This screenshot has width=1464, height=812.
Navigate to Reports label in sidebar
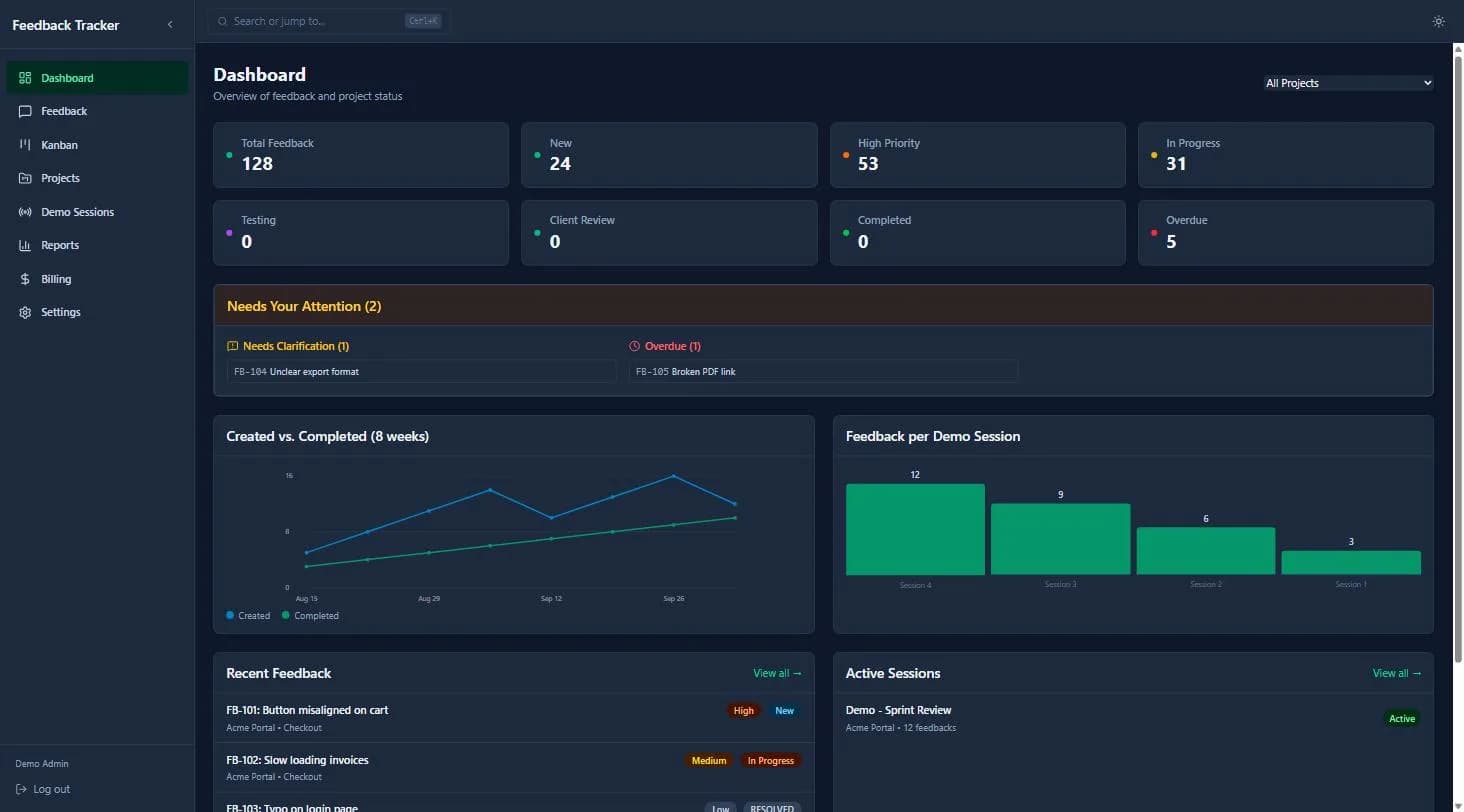(60, 245)
